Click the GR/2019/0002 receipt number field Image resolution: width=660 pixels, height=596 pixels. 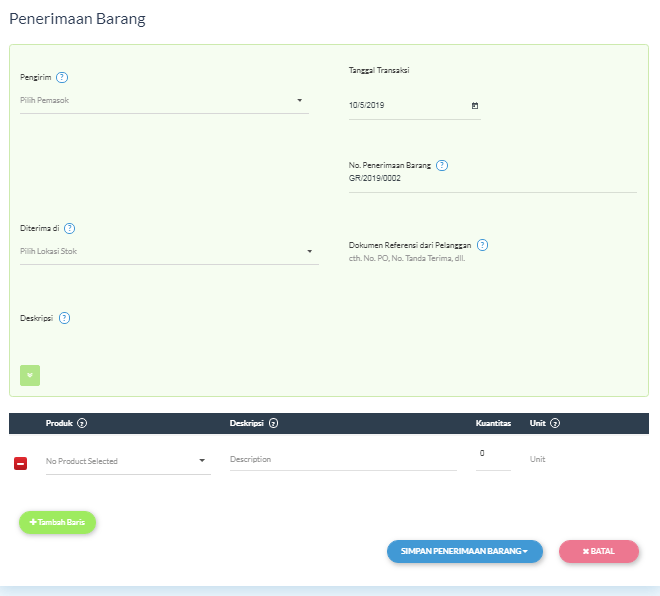click(492, 179)
